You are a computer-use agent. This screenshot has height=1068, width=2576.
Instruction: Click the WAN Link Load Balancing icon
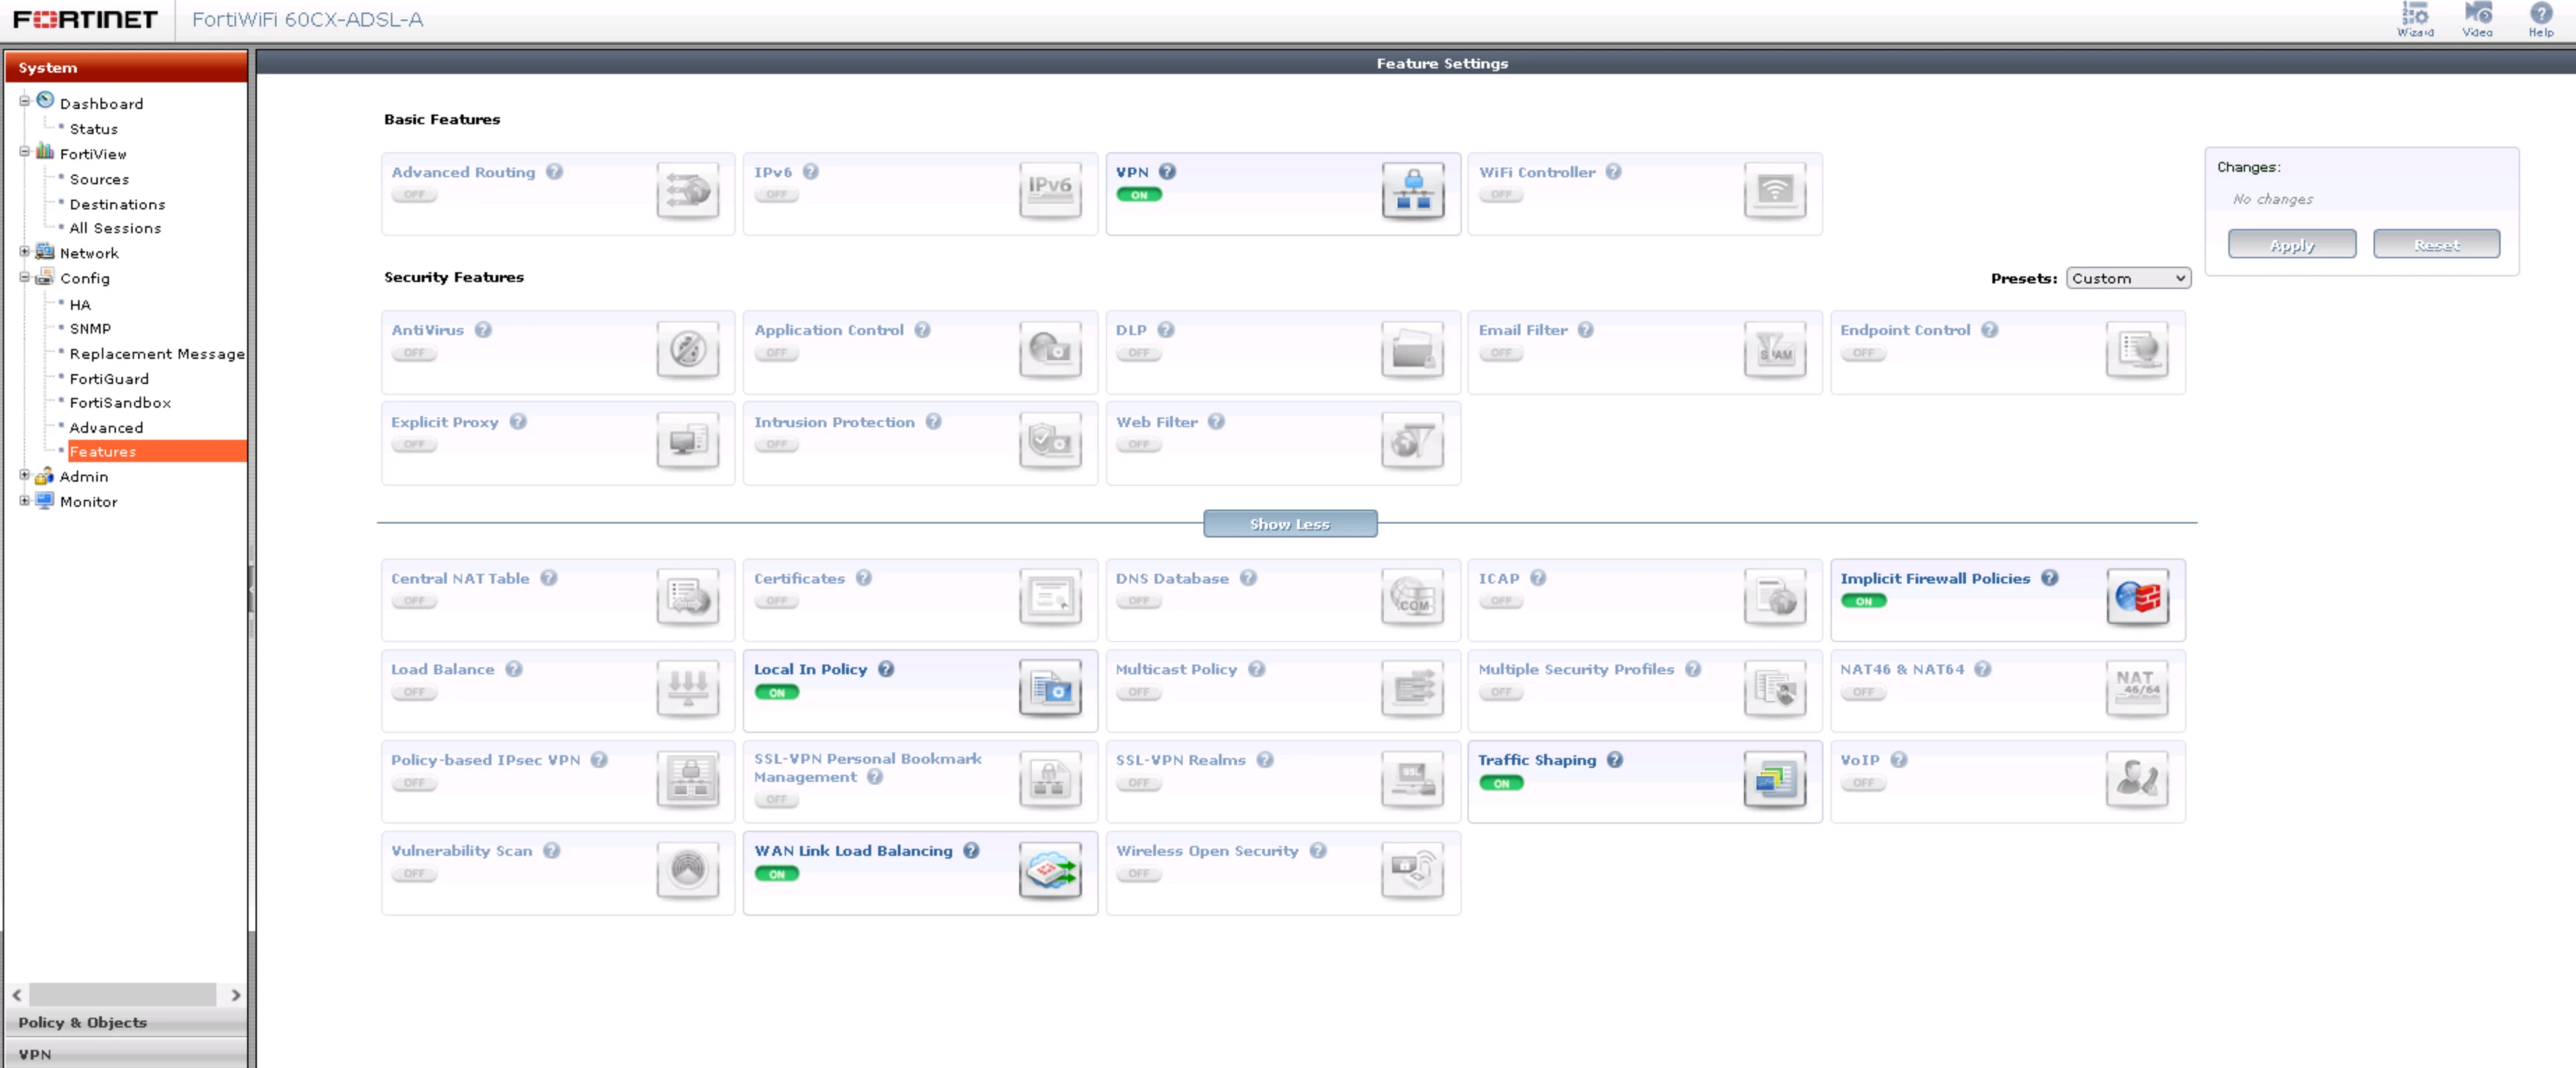[x=1050, y=870]
